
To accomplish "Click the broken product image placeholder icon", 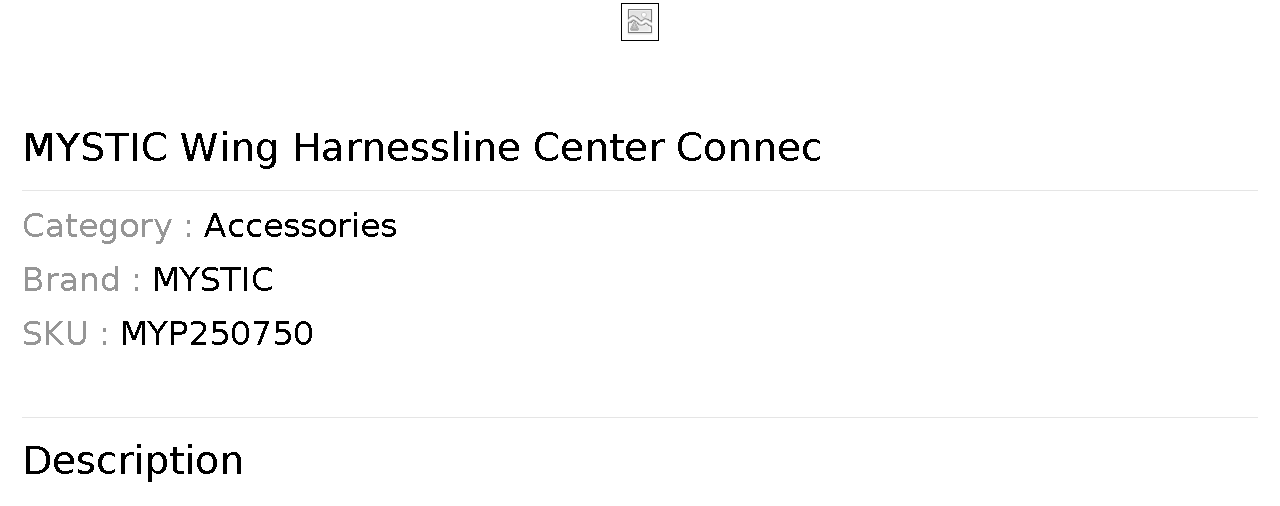I will click(x=640, y=22).
